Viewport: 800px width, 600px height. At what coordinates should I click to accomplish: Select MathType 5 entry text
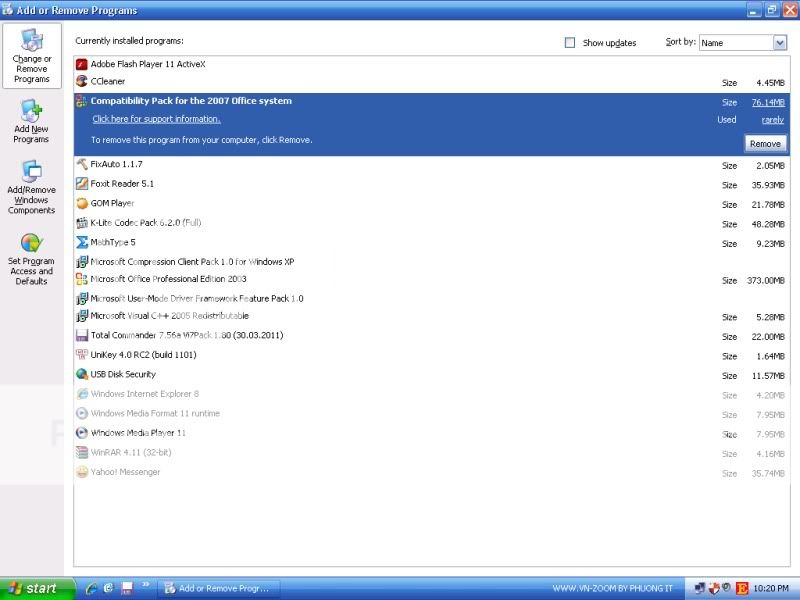(x=113, y=242)
